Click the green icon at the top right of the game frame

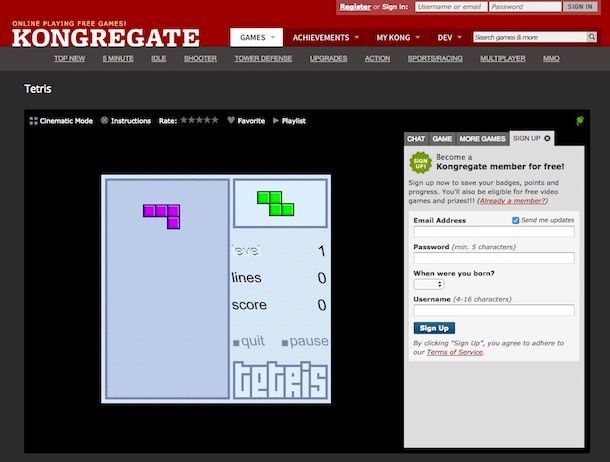point(580,121)
